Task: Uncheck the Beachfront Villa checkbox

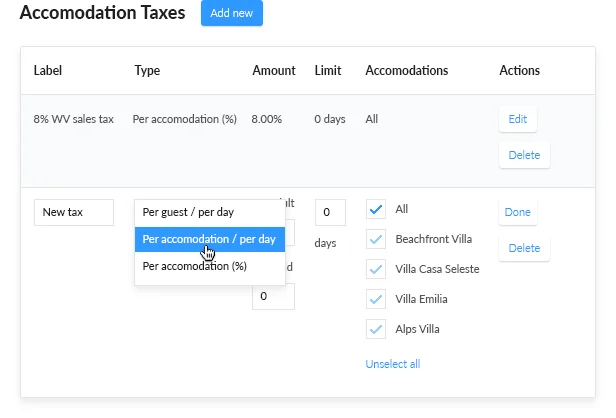Action: pos(376,239)
